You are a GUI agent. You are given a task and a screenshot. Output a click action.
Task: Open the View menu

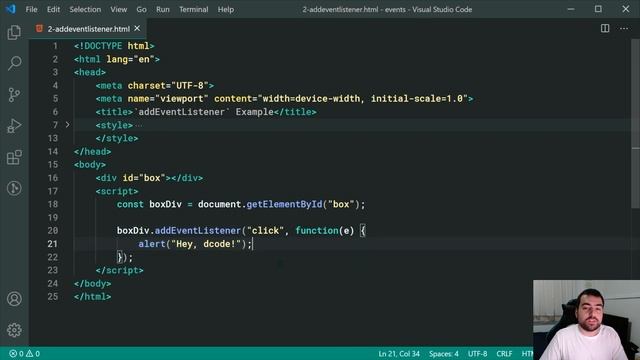pos(118,9)
